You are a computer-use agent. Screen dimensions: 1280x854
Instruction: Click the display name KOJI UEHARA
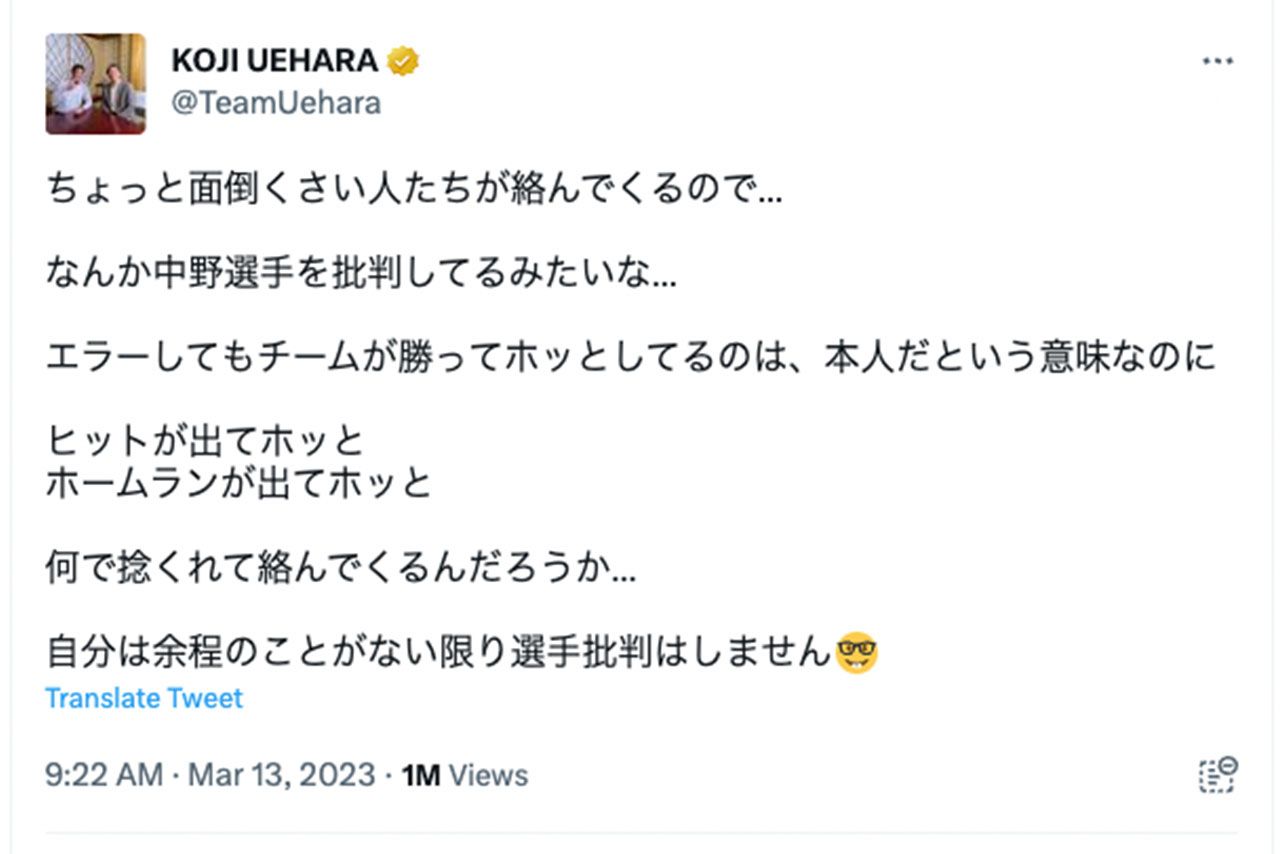[x=275, y=60]
